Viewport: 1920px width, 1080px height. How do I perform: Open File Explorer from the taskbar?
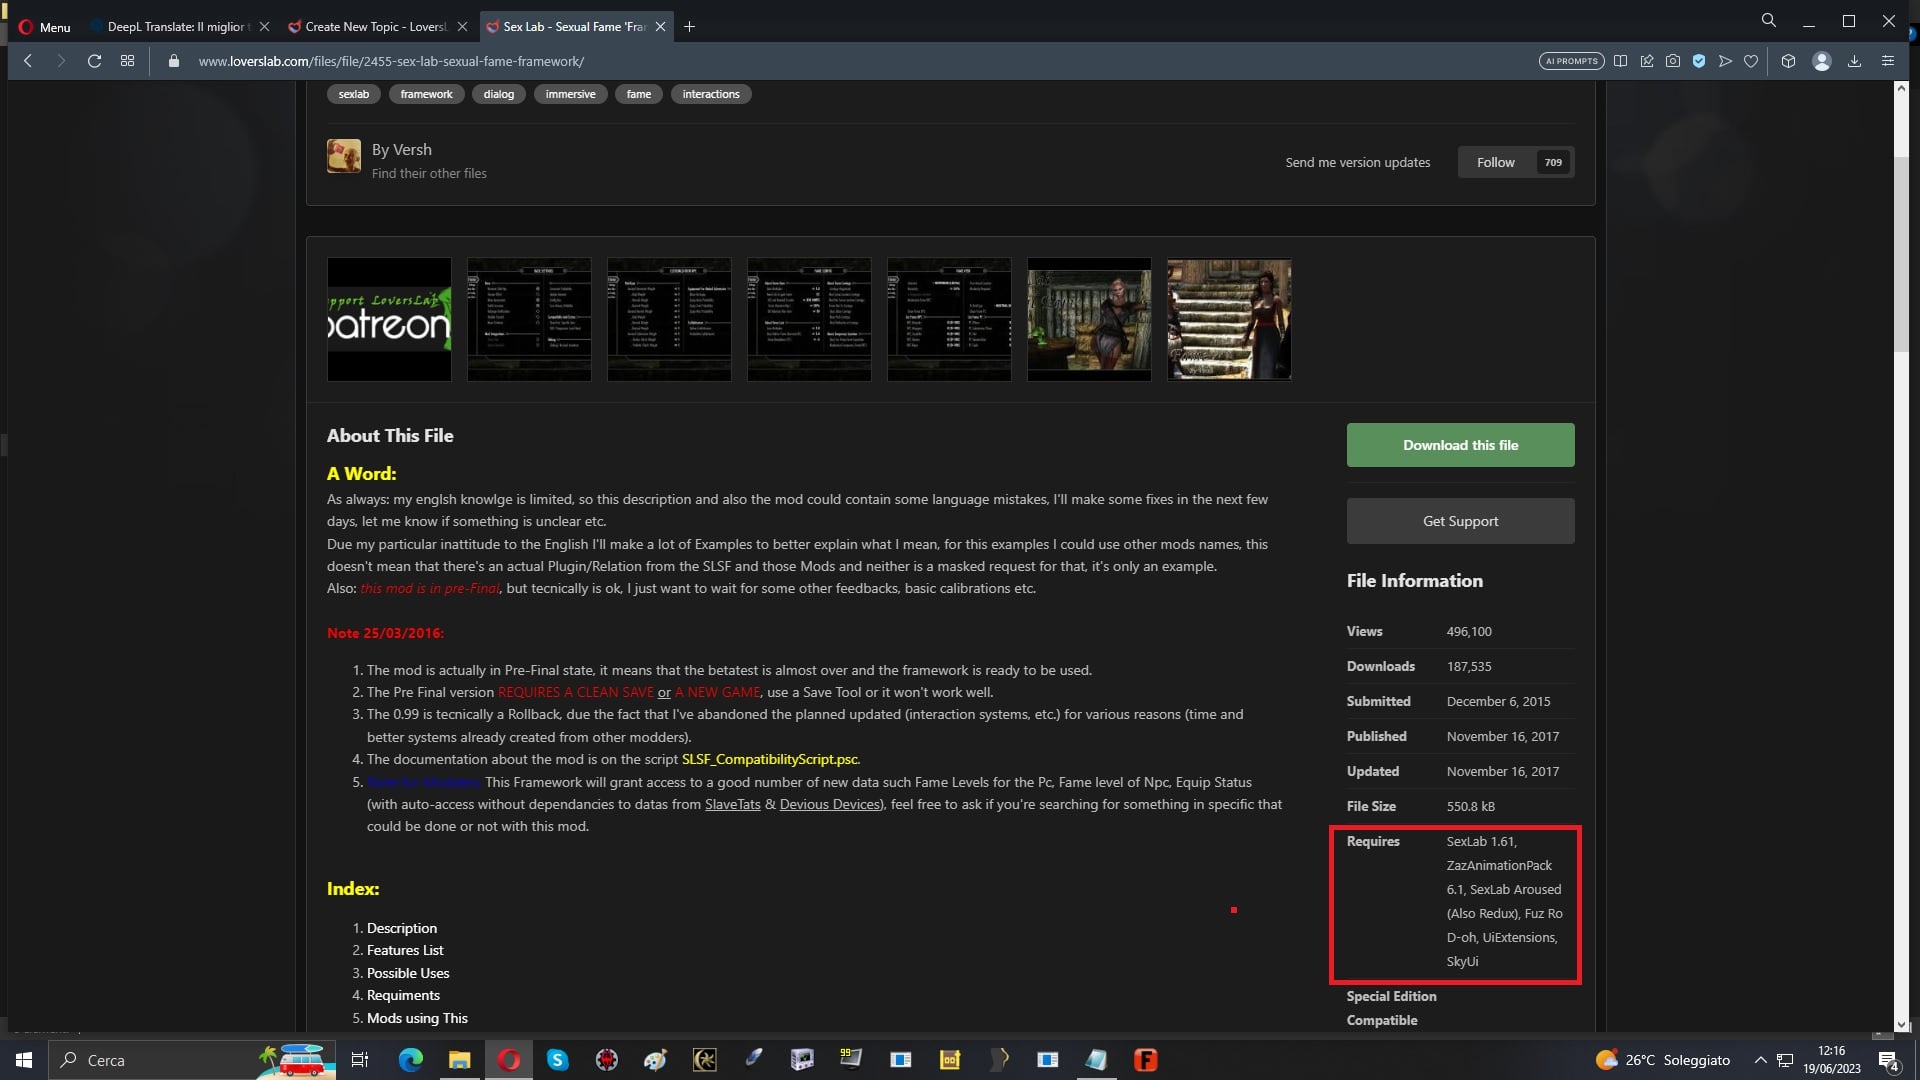(x=459, y=1060)
